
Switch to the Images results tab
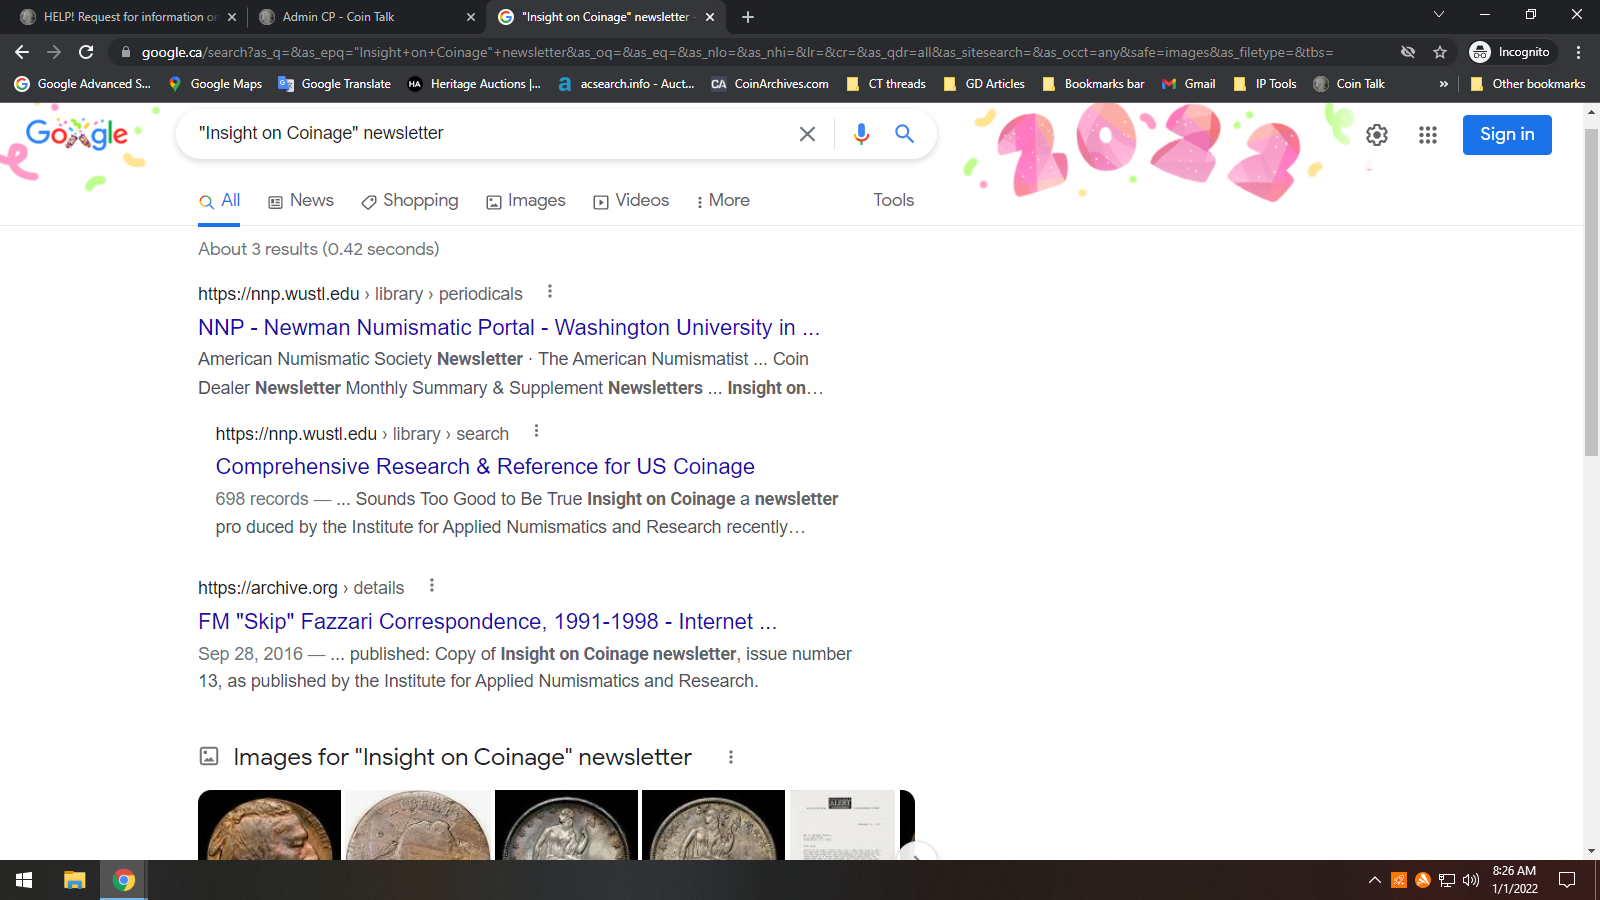[x=526, y=201]
